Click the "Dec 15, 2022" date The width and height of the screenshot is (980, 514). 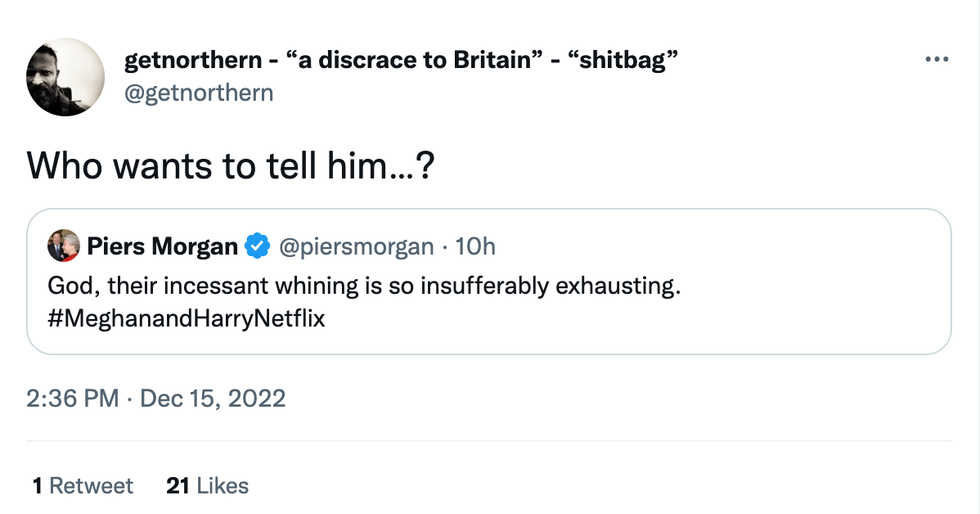coord(213,399)
